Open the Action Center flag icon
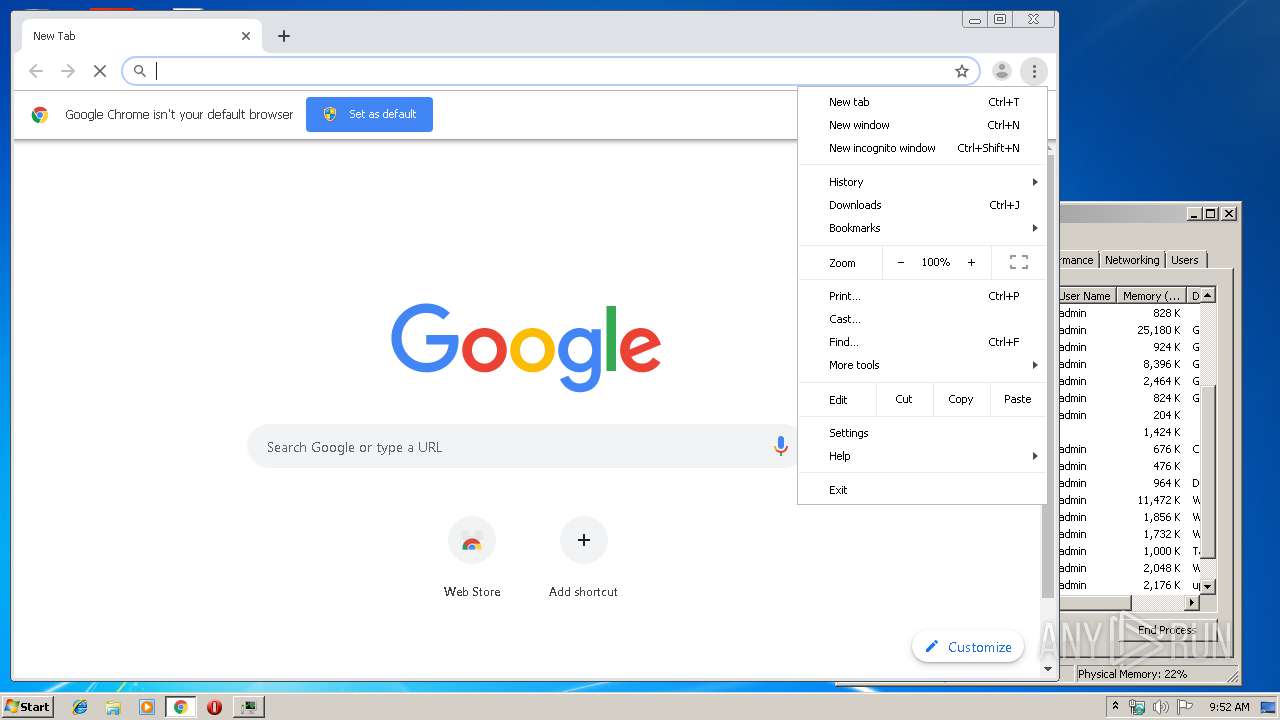Image resolution: width=1280 pixels, height=720 pixels. [1185, 707]
